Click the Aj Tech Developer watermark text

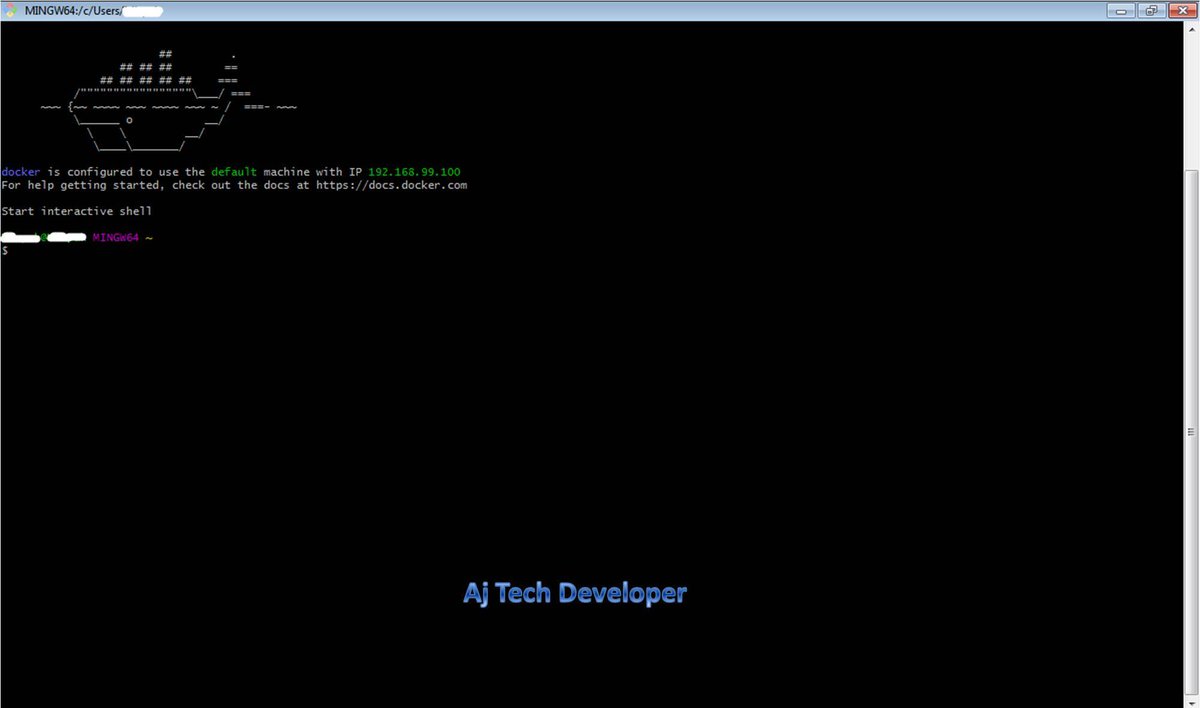tap(575, 592)
